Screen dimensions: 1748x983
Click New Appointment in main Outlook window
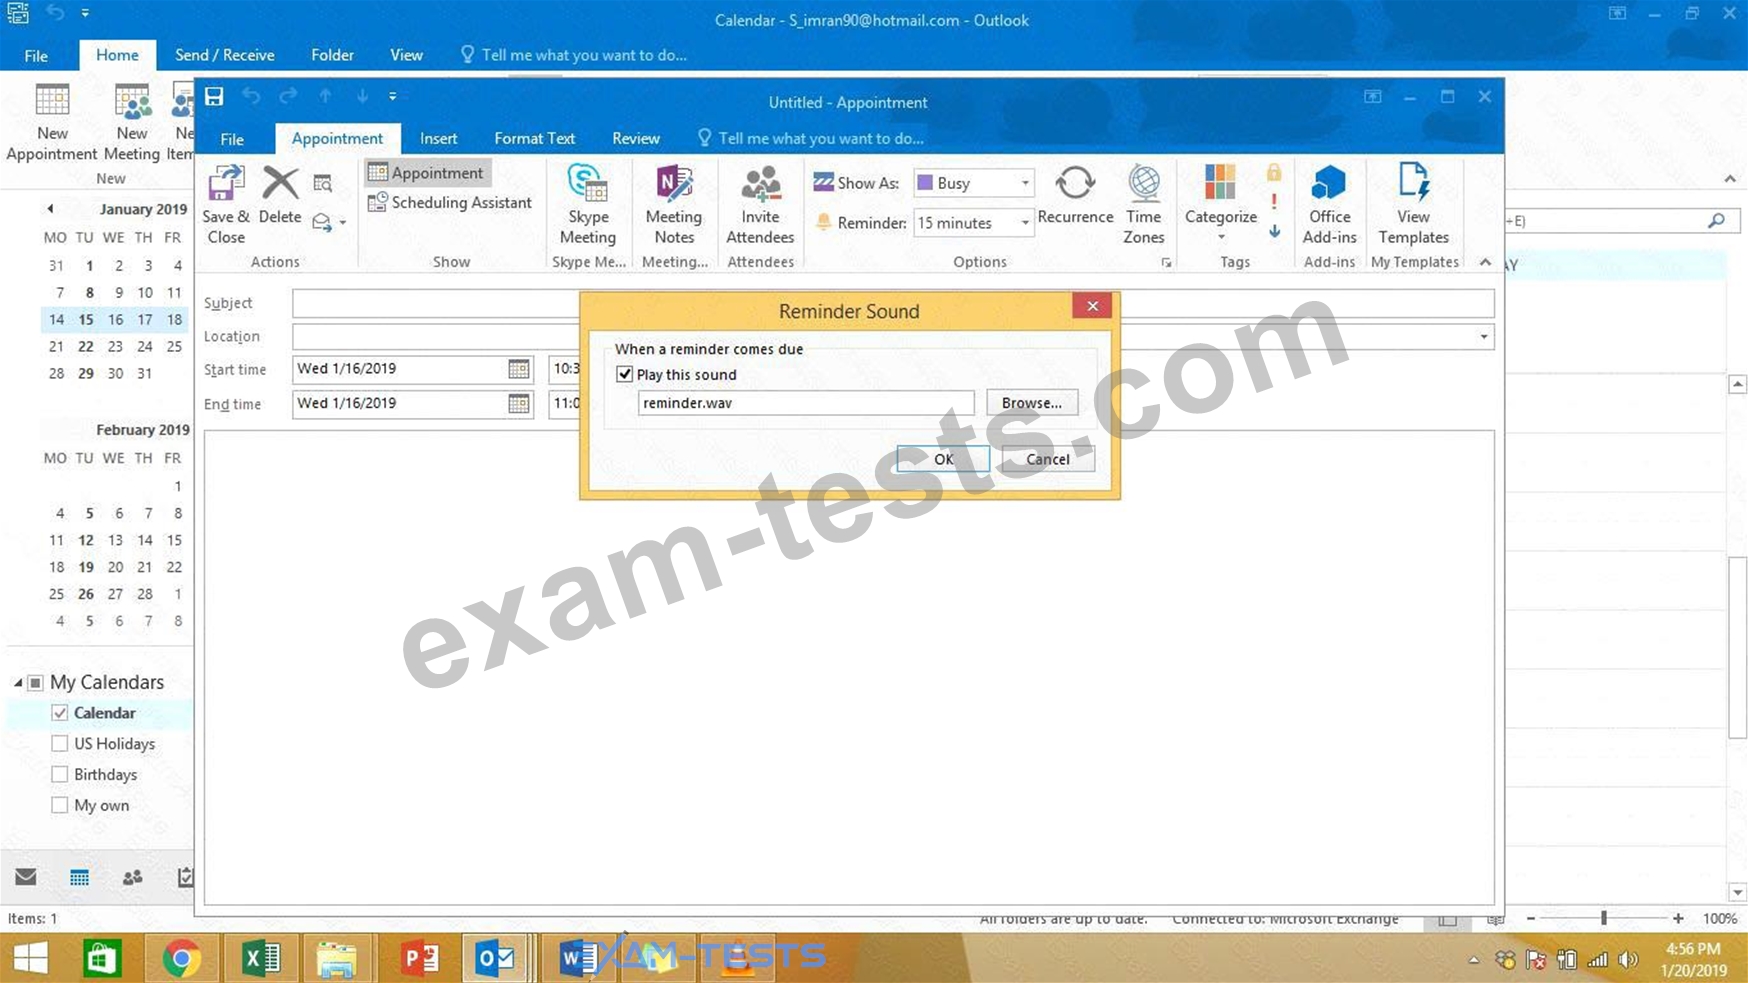[52, 123]
